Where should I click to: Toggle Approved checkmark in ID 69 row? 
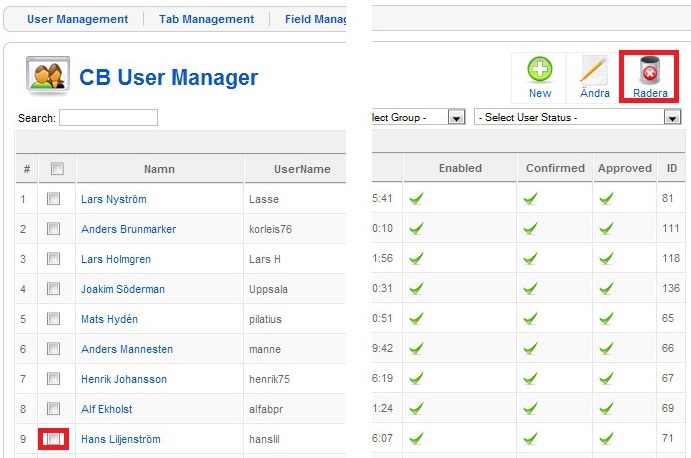pos(607,408)
